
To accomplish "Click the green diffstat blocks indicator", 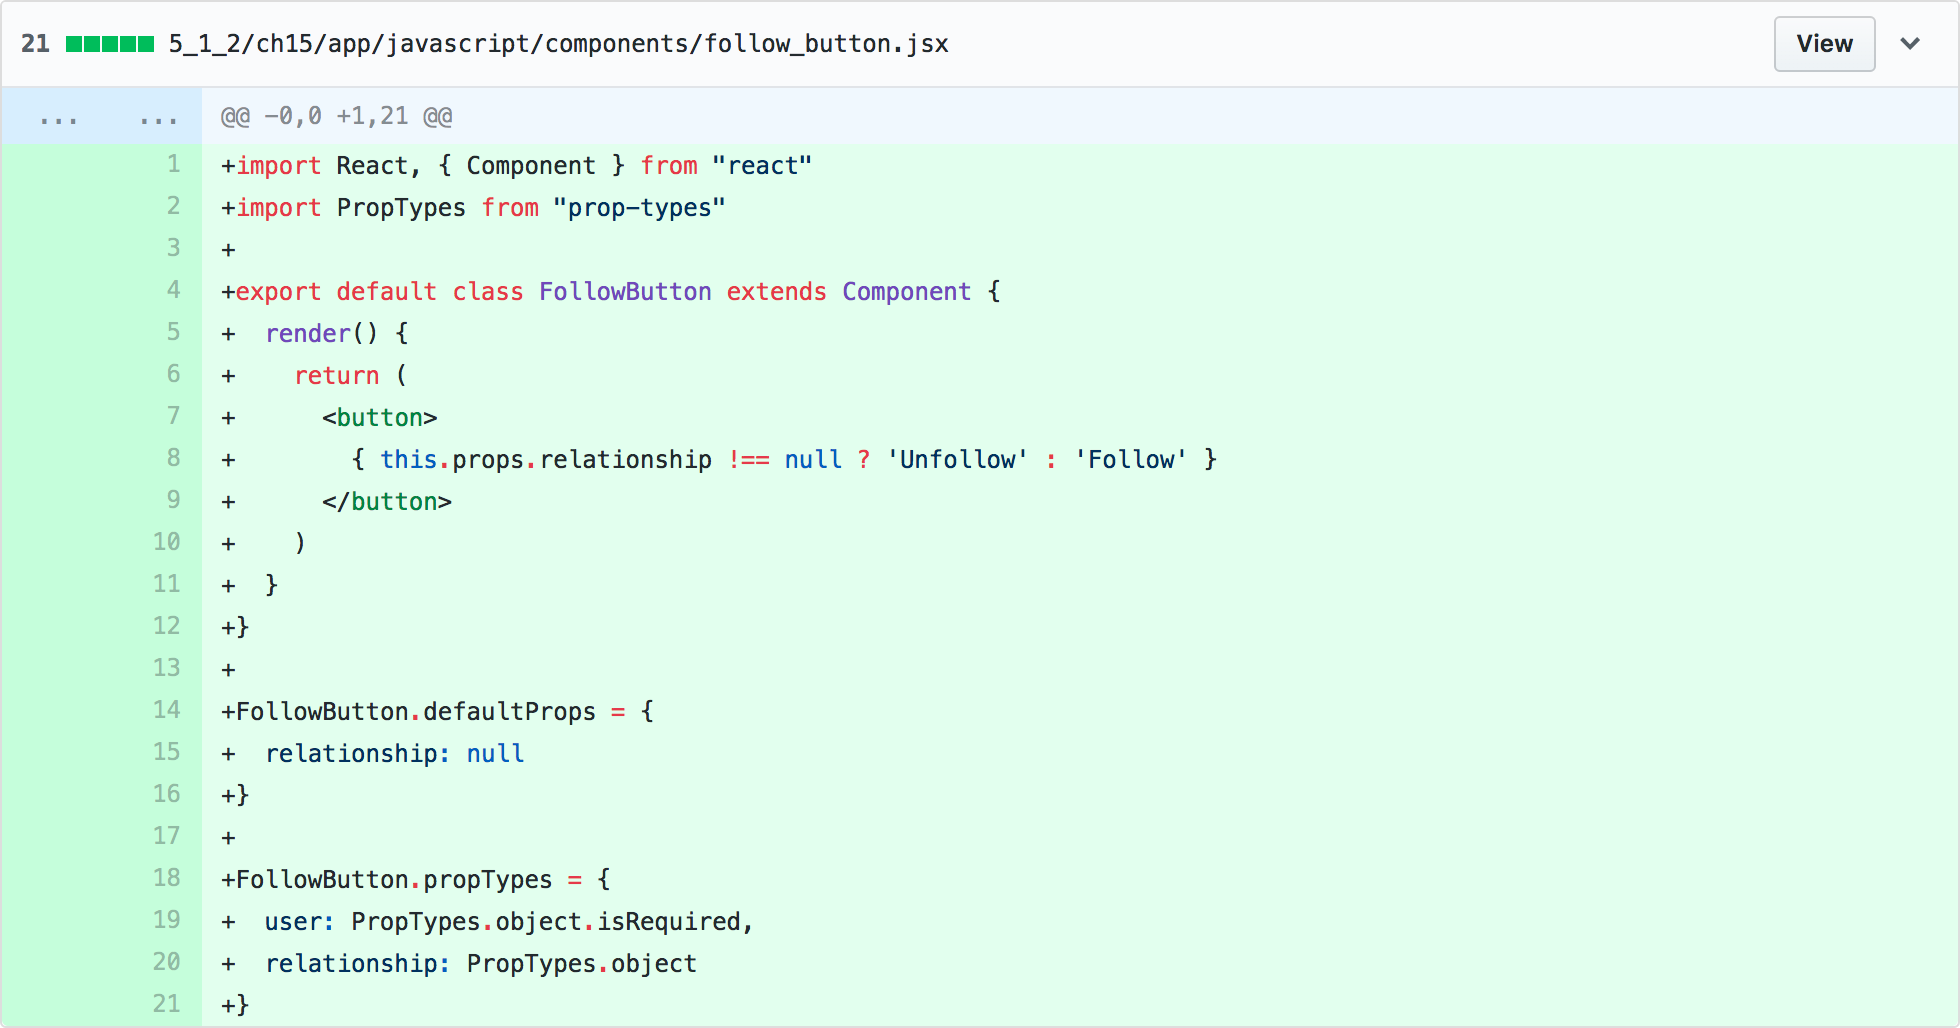I will [x=110, y=44].
